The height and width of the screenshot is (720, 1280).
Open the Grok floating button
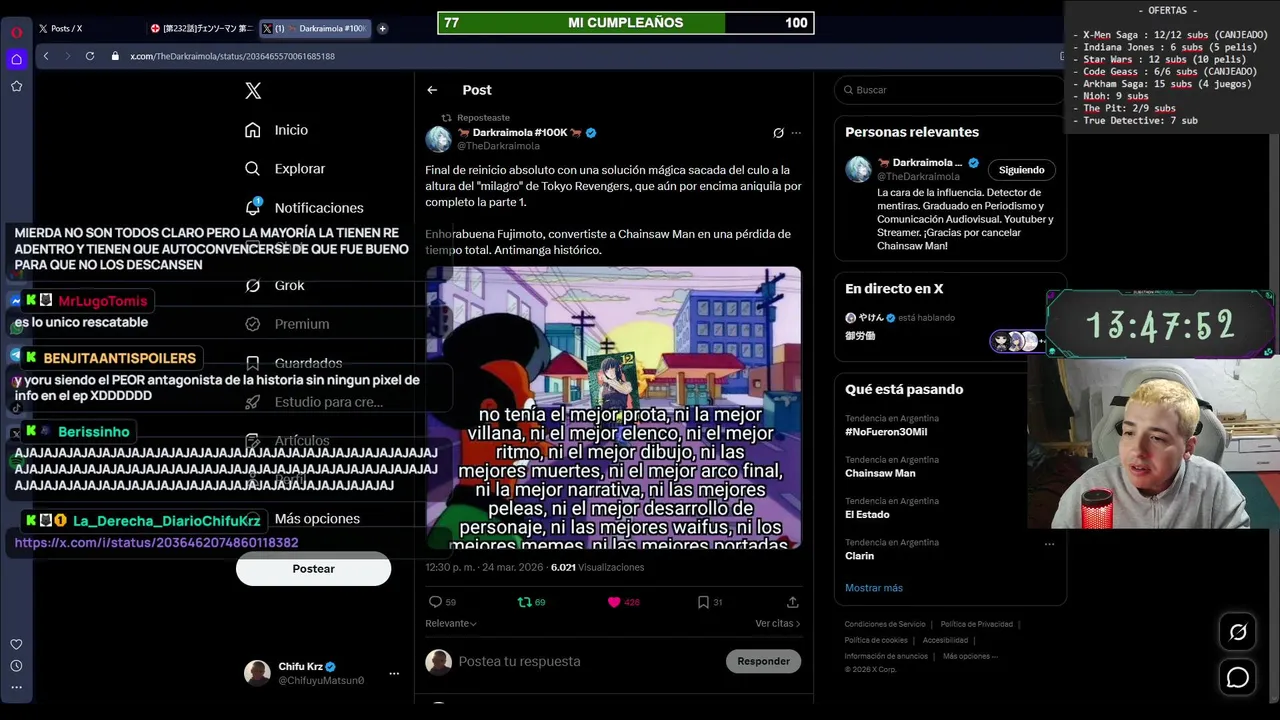(1238, 632)
